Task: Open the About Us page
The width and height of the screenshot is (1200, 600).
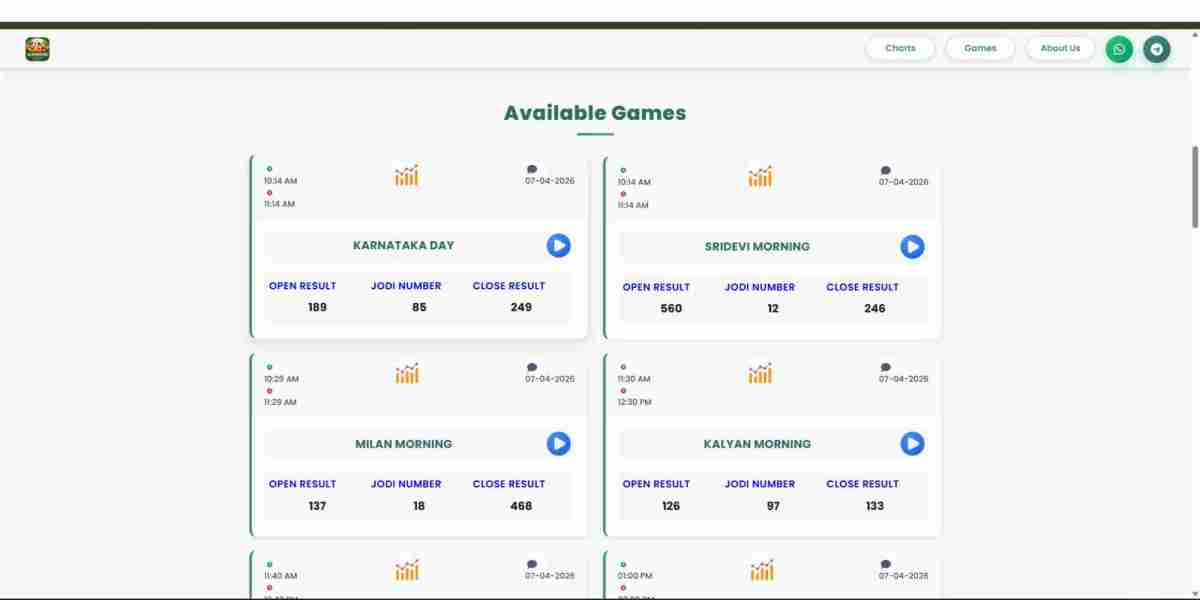Action: (1060, 48)
